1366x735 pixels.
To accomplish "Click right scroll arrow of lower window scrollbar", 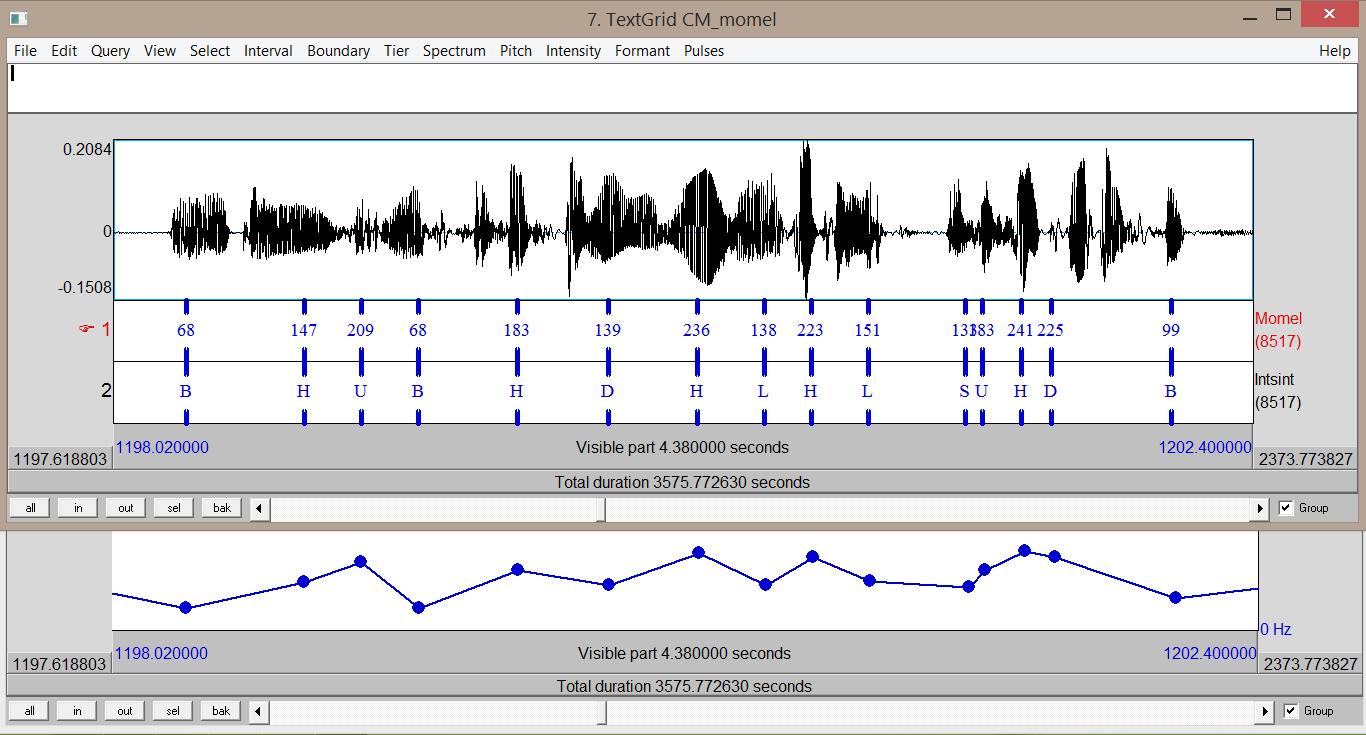I will pyautogui.click(x=1264, y=712).
